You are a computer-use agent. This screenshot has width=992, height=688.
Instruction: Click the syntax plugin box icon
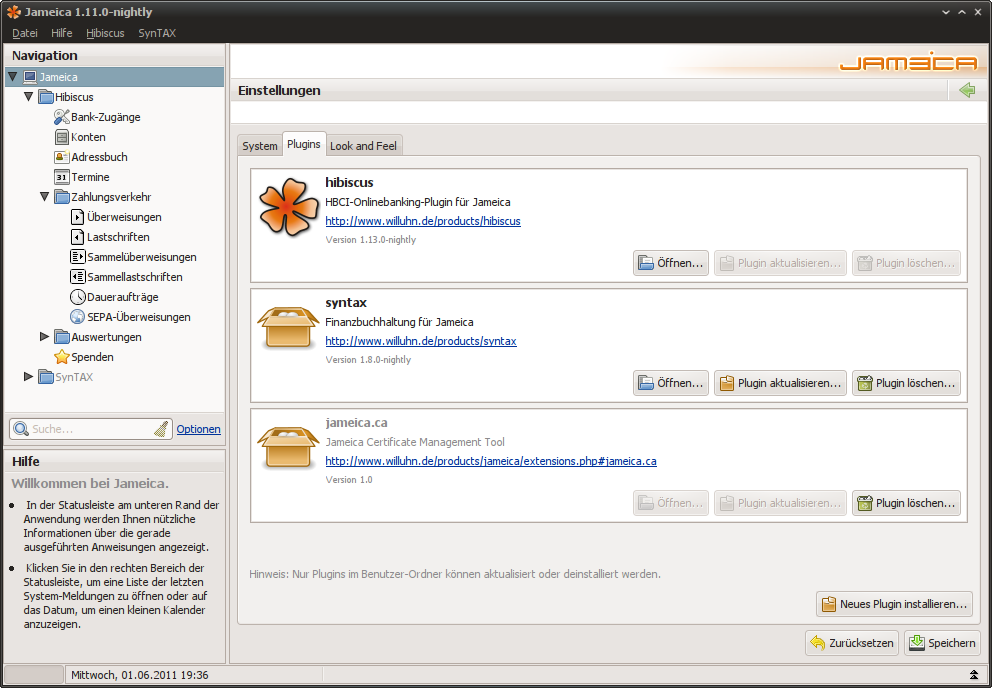(288, 327)
